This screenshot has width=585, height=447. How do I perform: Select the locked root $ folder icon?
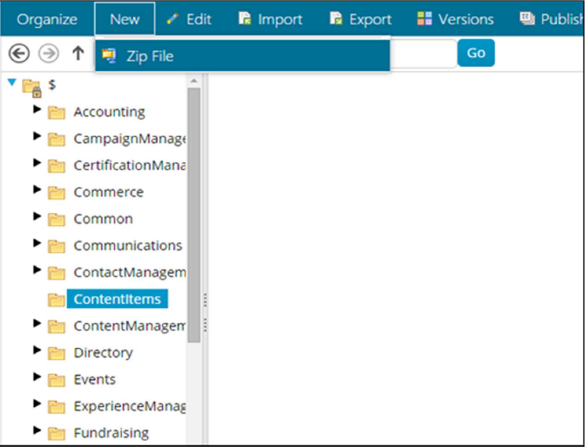coord(32,88)
